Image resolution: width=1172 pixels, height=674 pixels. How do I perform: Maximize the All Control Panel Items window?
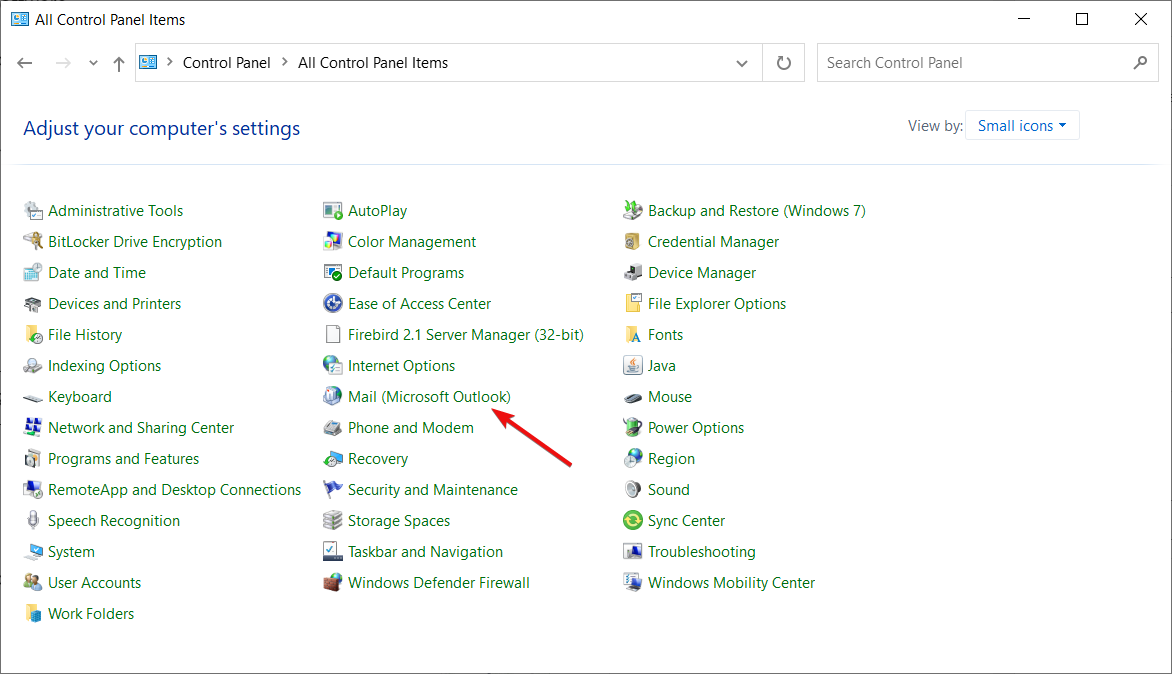pyautogui.click(x=1082, y=19)
